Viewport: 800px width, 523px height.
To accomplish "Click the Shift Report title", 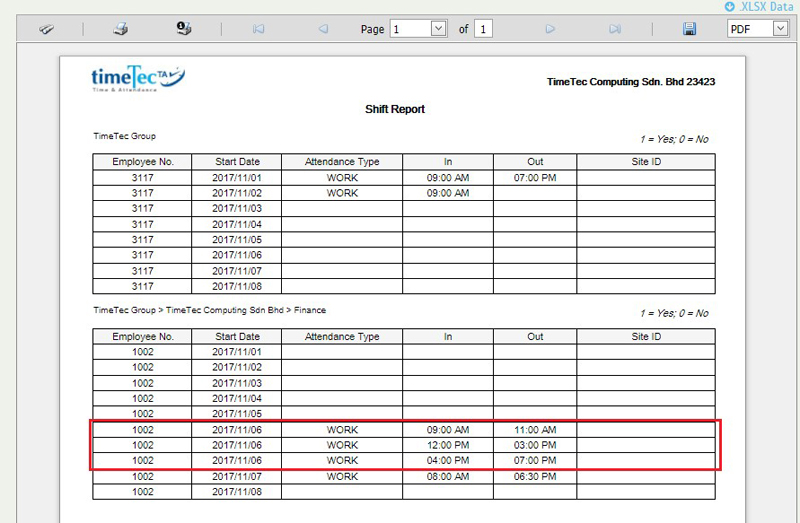I will (395, 109).
